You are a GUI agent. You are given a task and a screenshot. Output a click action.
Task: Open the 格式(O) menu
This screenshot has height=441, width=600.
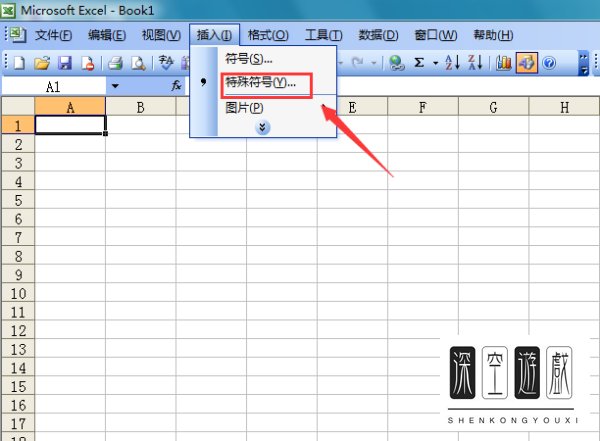point(268,35)
